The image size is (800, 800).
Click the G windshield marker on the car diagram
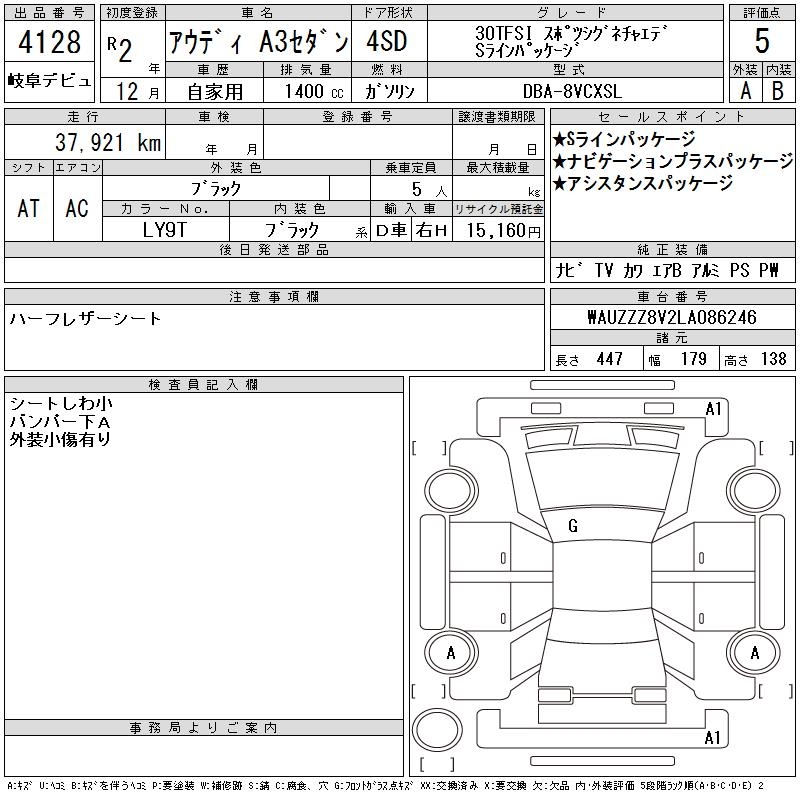click(573, 526)
